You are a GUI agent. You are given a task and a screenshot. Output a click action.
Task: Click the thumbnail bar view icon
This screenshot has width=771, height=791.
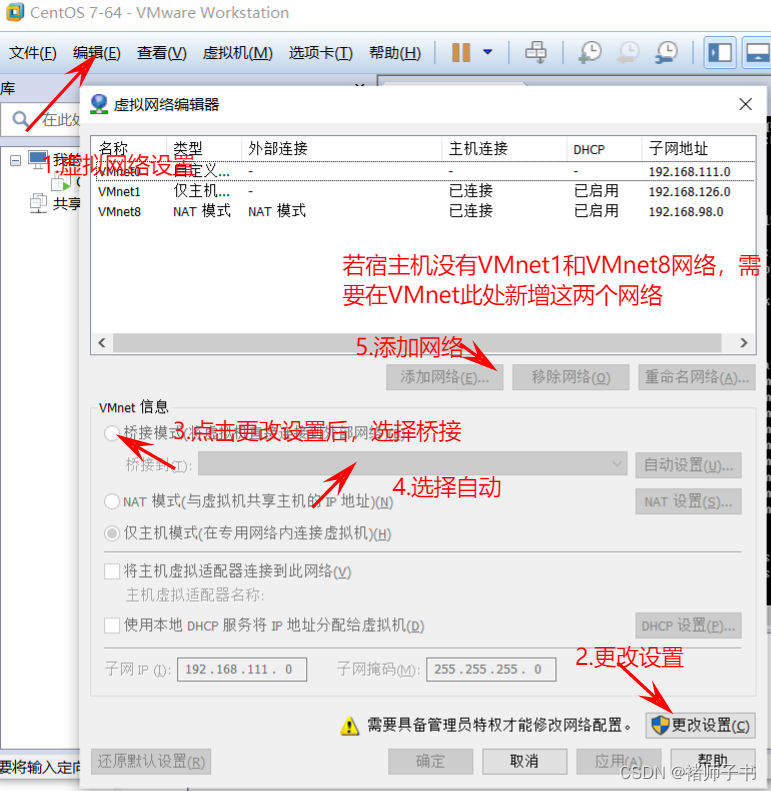pos(757,52)
